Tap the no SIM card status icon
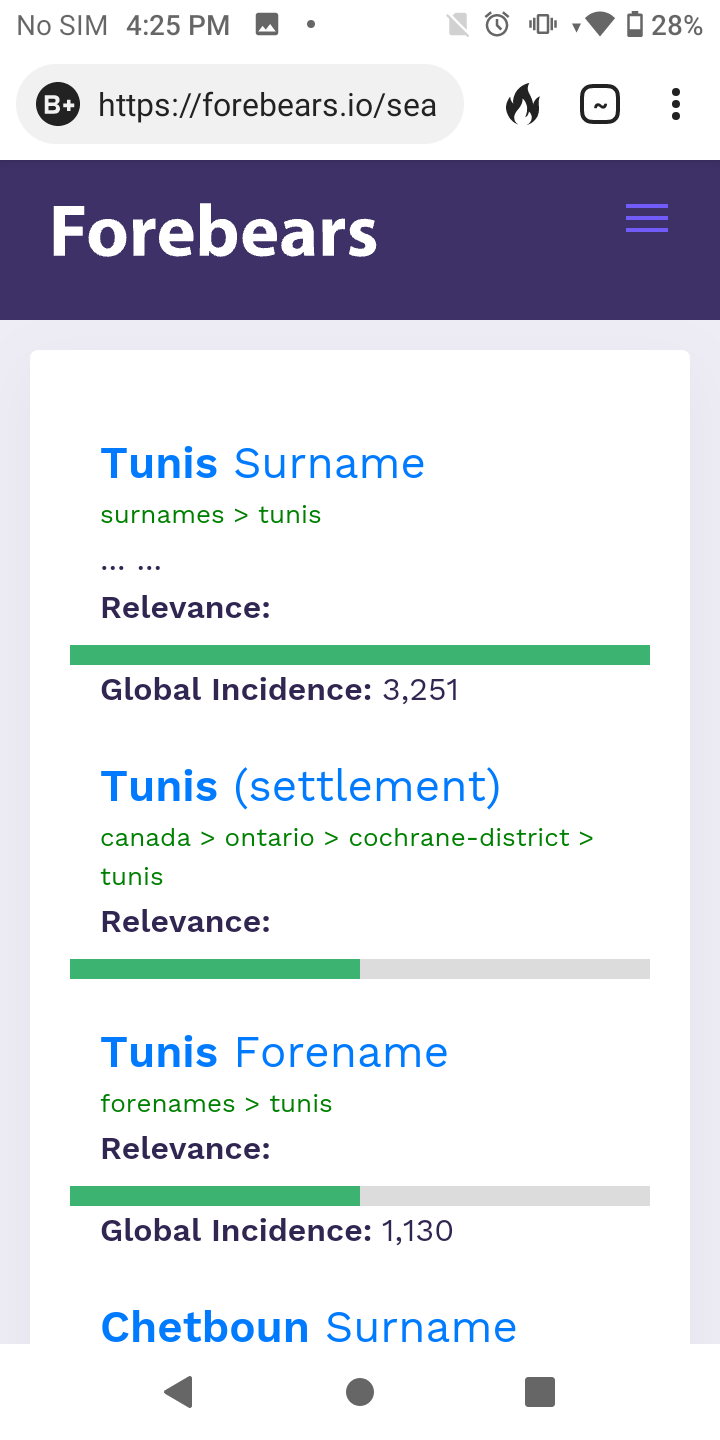Image resolution: width=720 pixels, height=1440 pixels. tap(458, 25)
